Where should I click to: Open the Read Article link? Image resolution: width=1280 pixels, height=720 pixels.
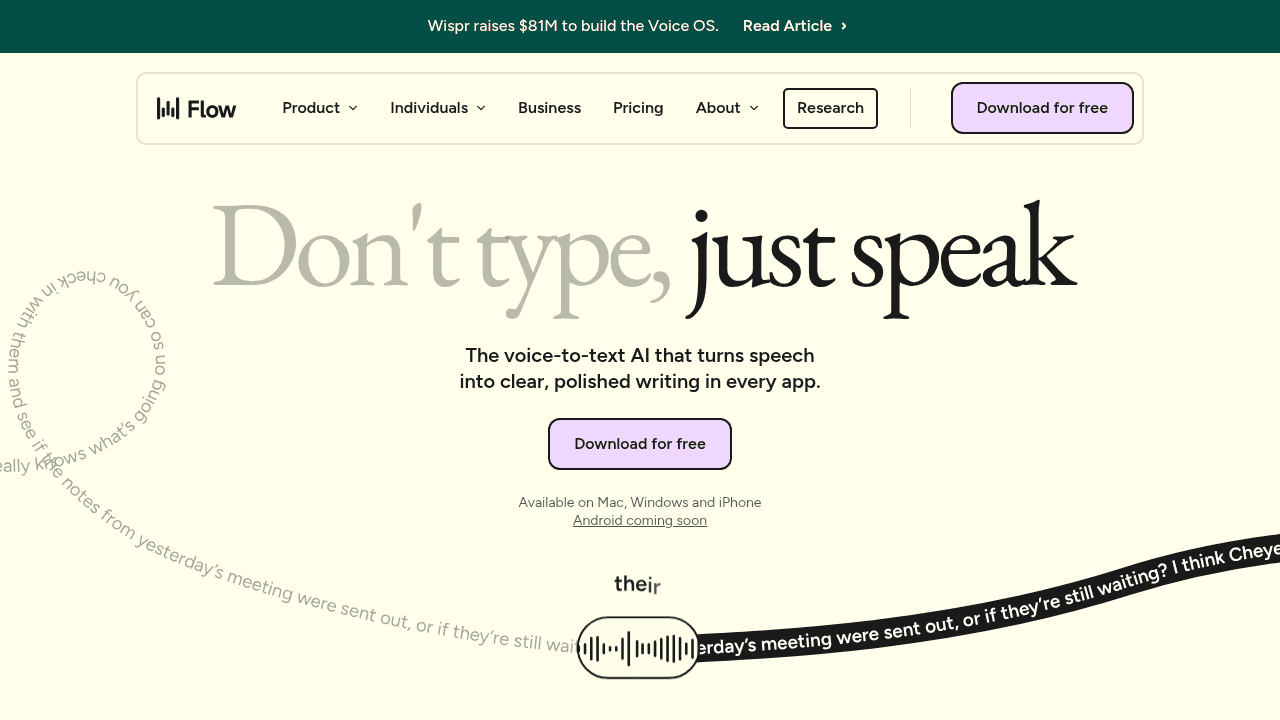[x=795, y=26]
